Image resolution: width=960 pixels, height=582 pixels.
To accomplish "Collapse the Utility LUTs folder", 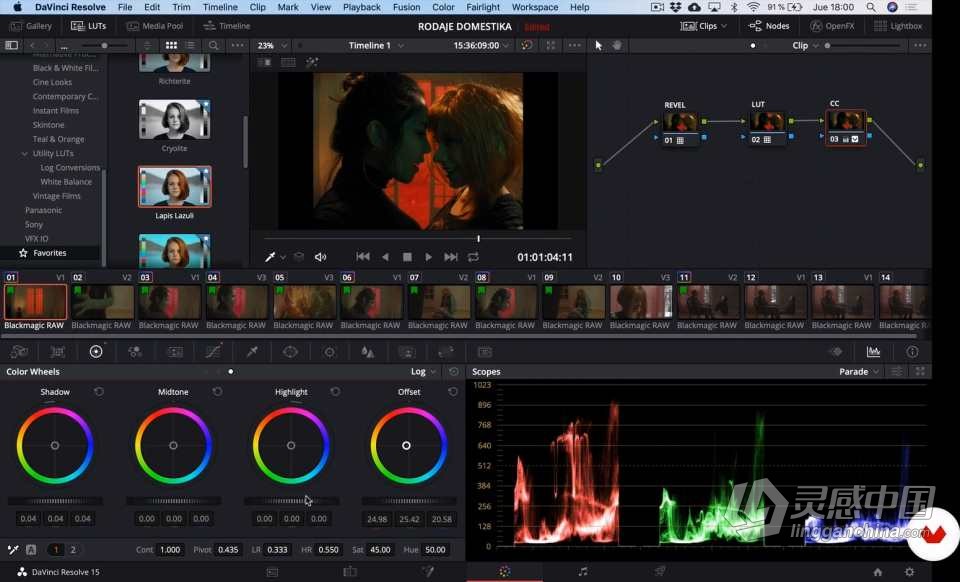I will pos(25,154).
